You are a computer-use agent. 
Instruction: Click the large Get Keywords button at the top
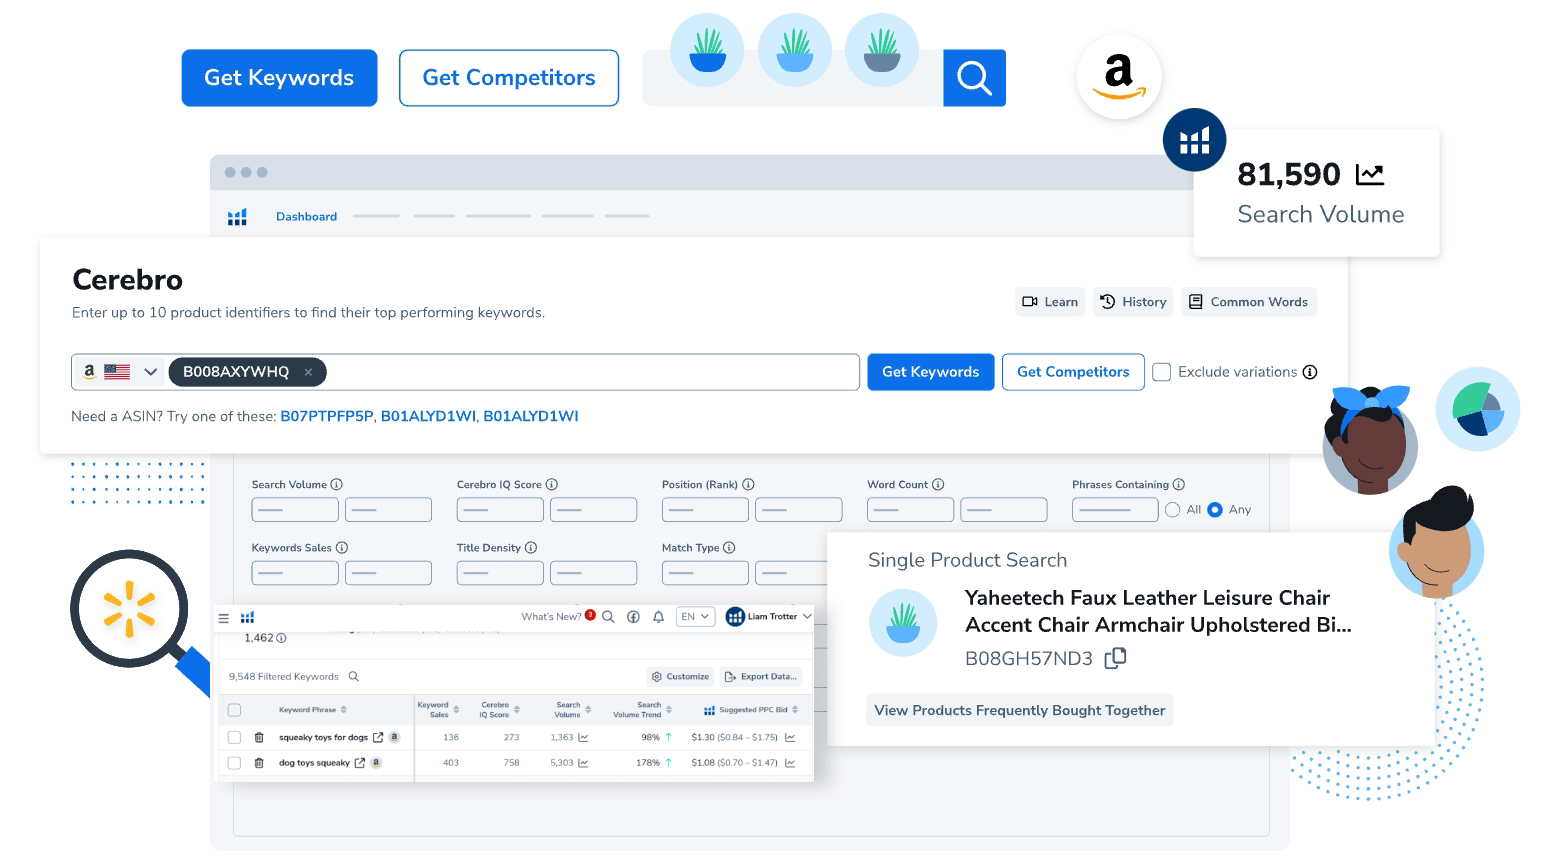(279, 78)
